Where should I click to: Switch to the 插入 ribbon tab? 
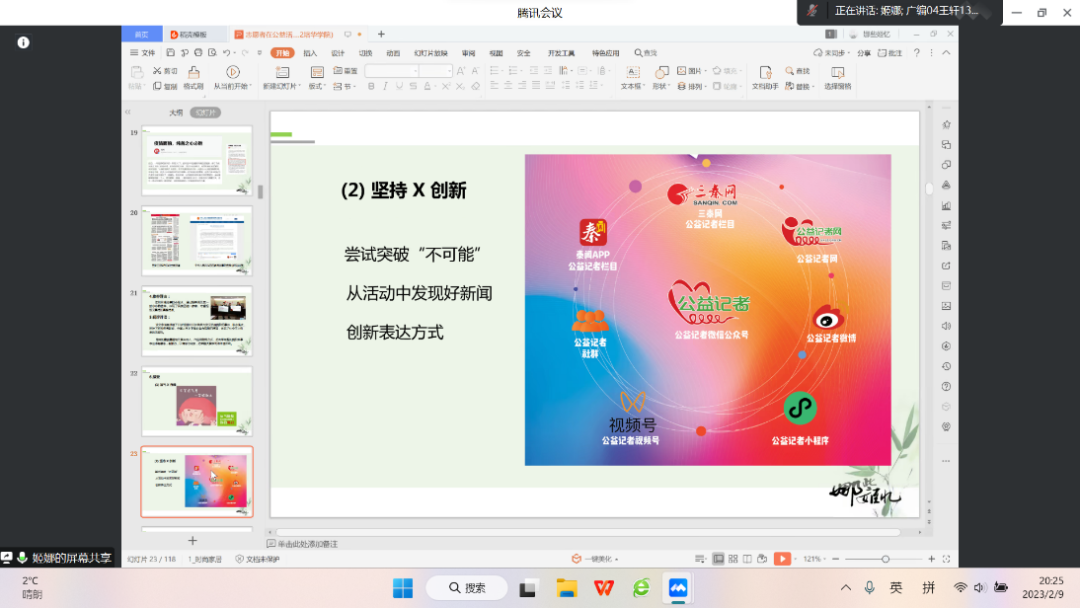(310, 53)
